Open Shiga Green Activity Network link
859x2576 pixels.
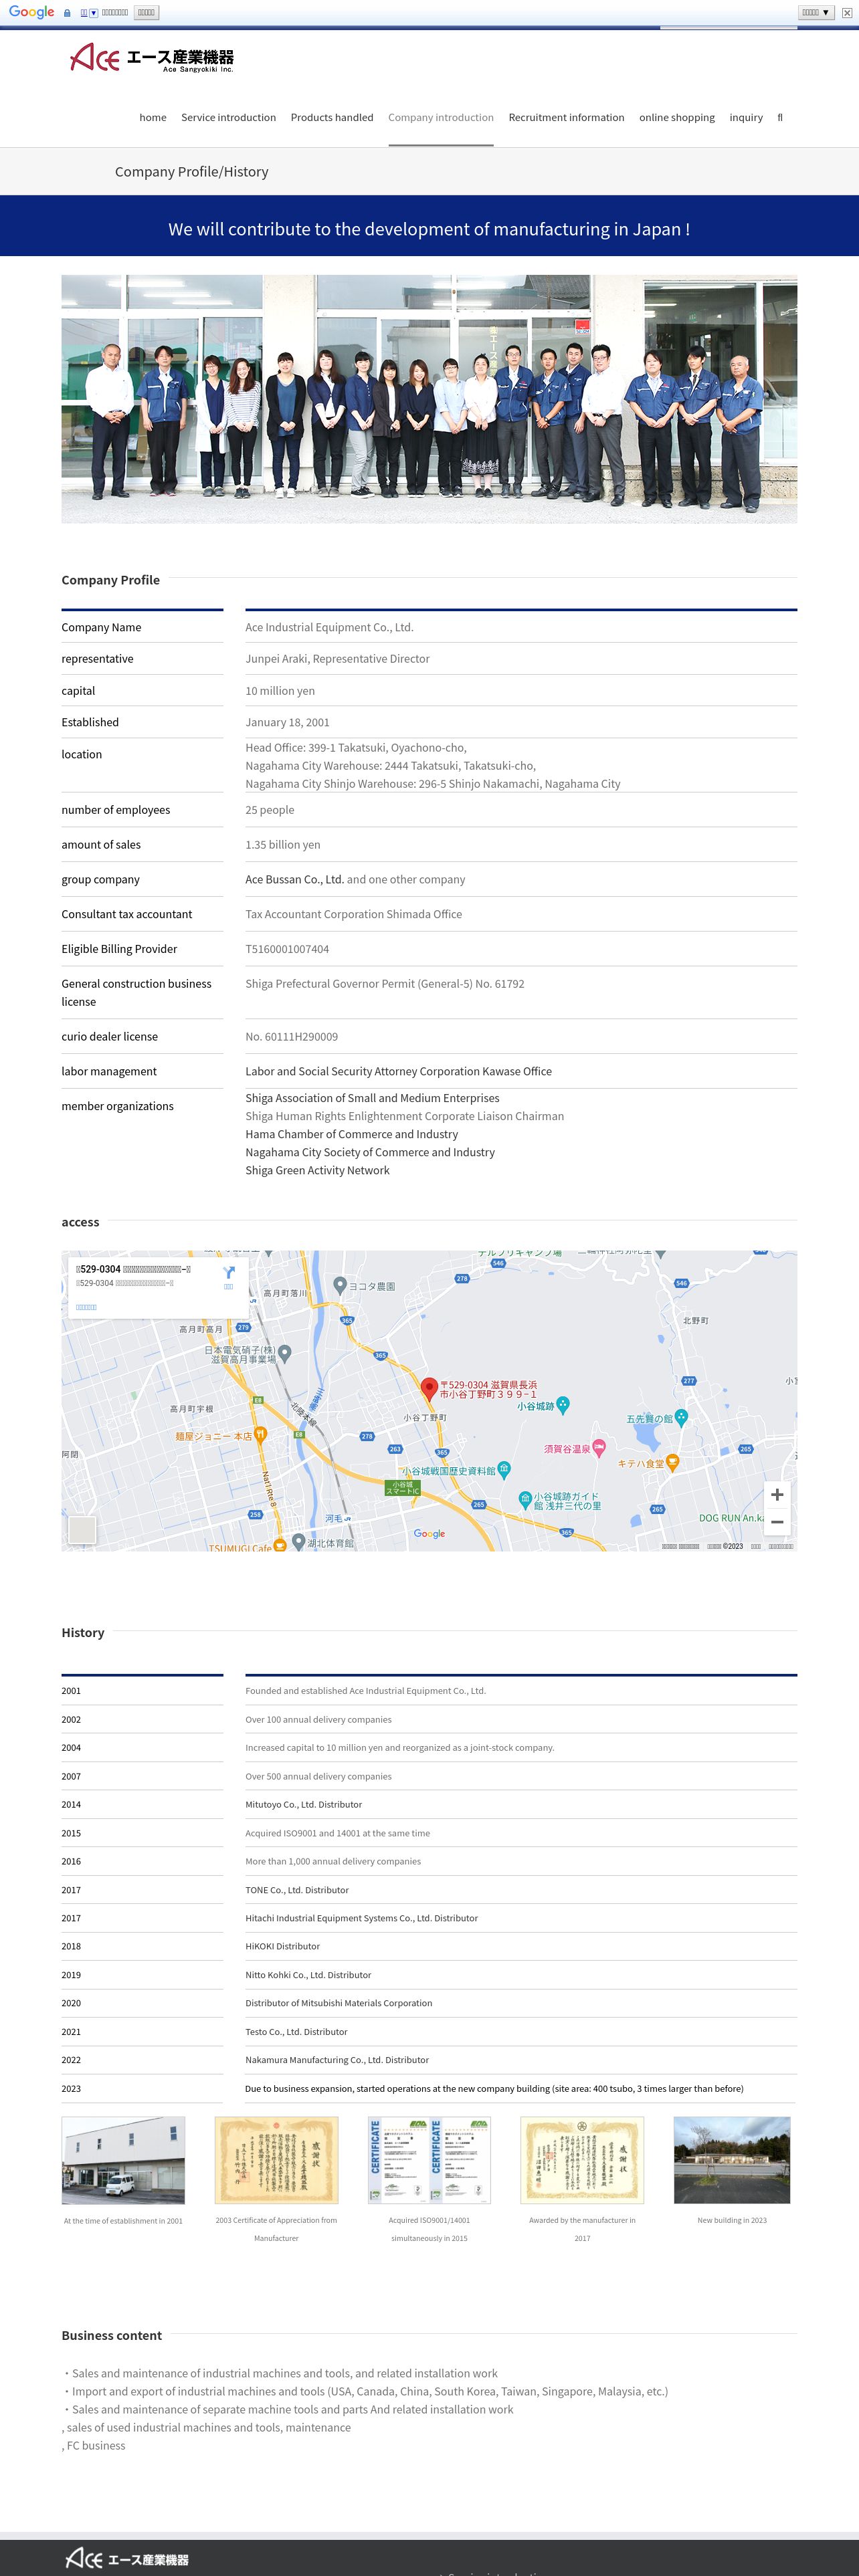[x=317, y=1170]
